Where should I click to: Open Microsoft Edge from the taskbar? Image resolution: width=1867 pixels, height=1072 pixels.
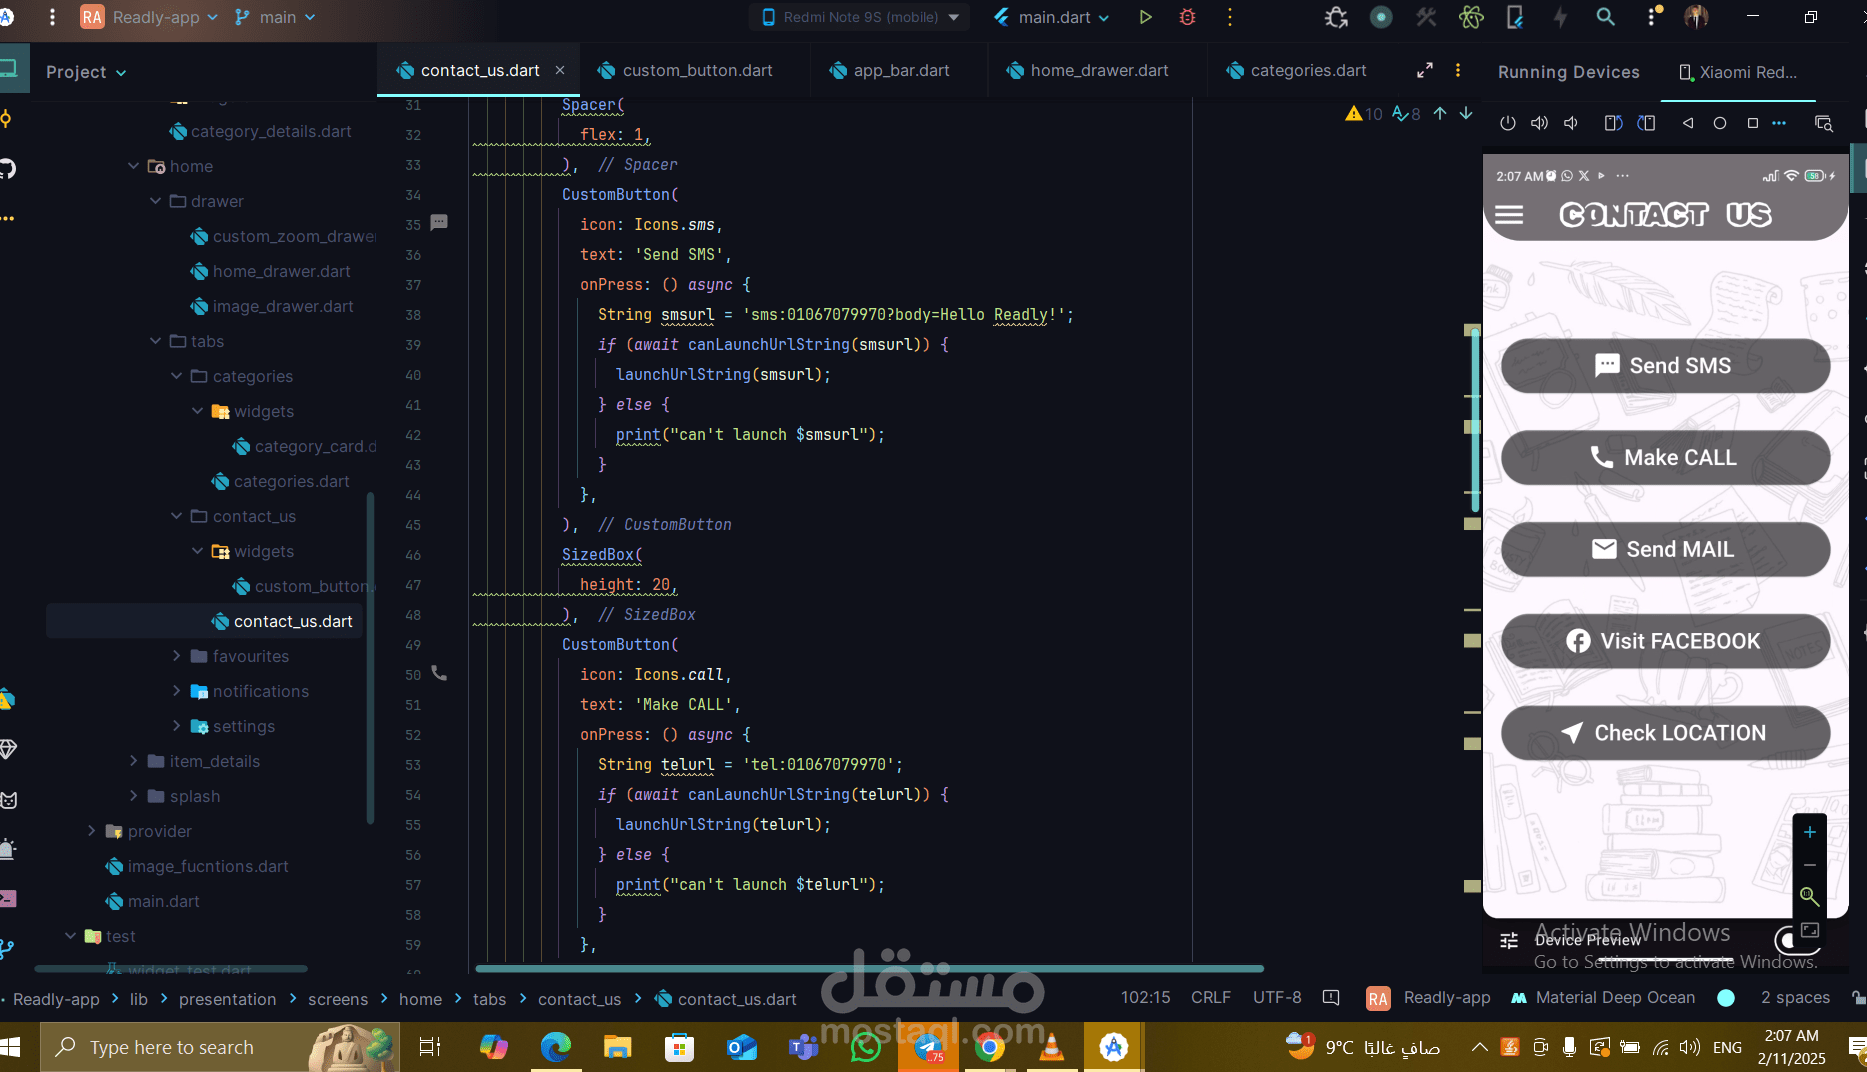(x=555, y=1047)
